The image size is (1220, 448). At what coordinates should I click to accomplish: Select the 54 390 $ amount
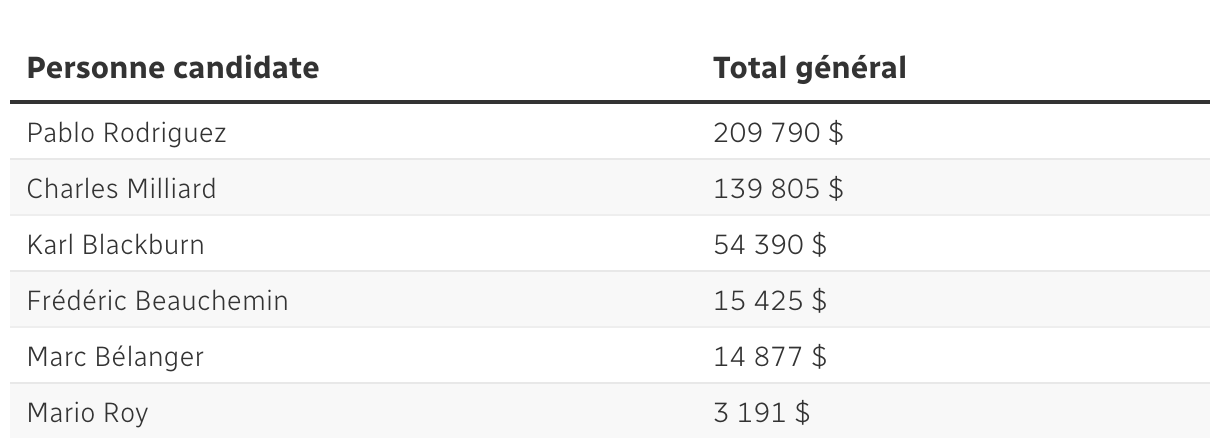point(770,245)
